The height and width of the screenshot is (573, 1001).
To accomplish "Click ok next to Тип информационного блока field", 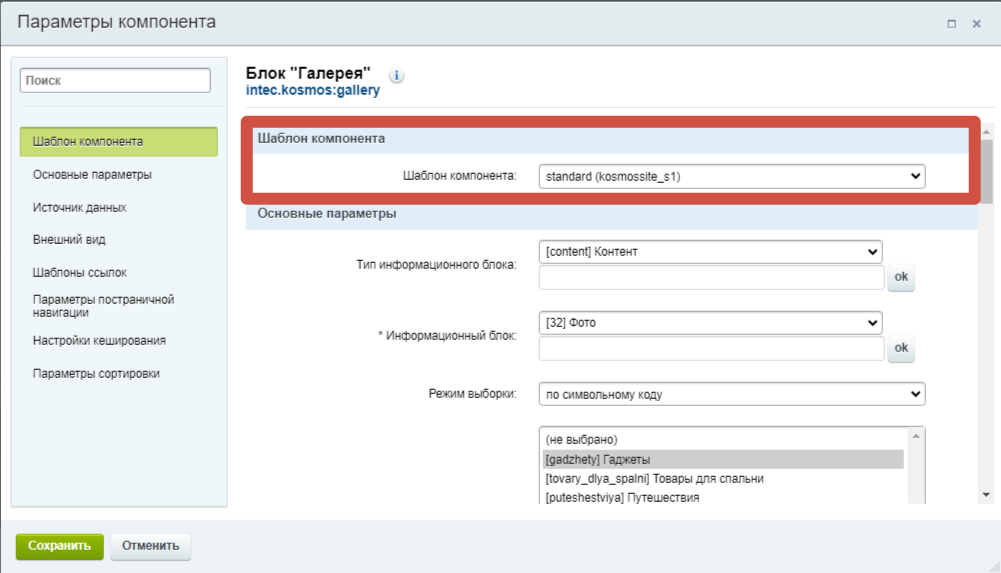I will [x=901, y=277].
